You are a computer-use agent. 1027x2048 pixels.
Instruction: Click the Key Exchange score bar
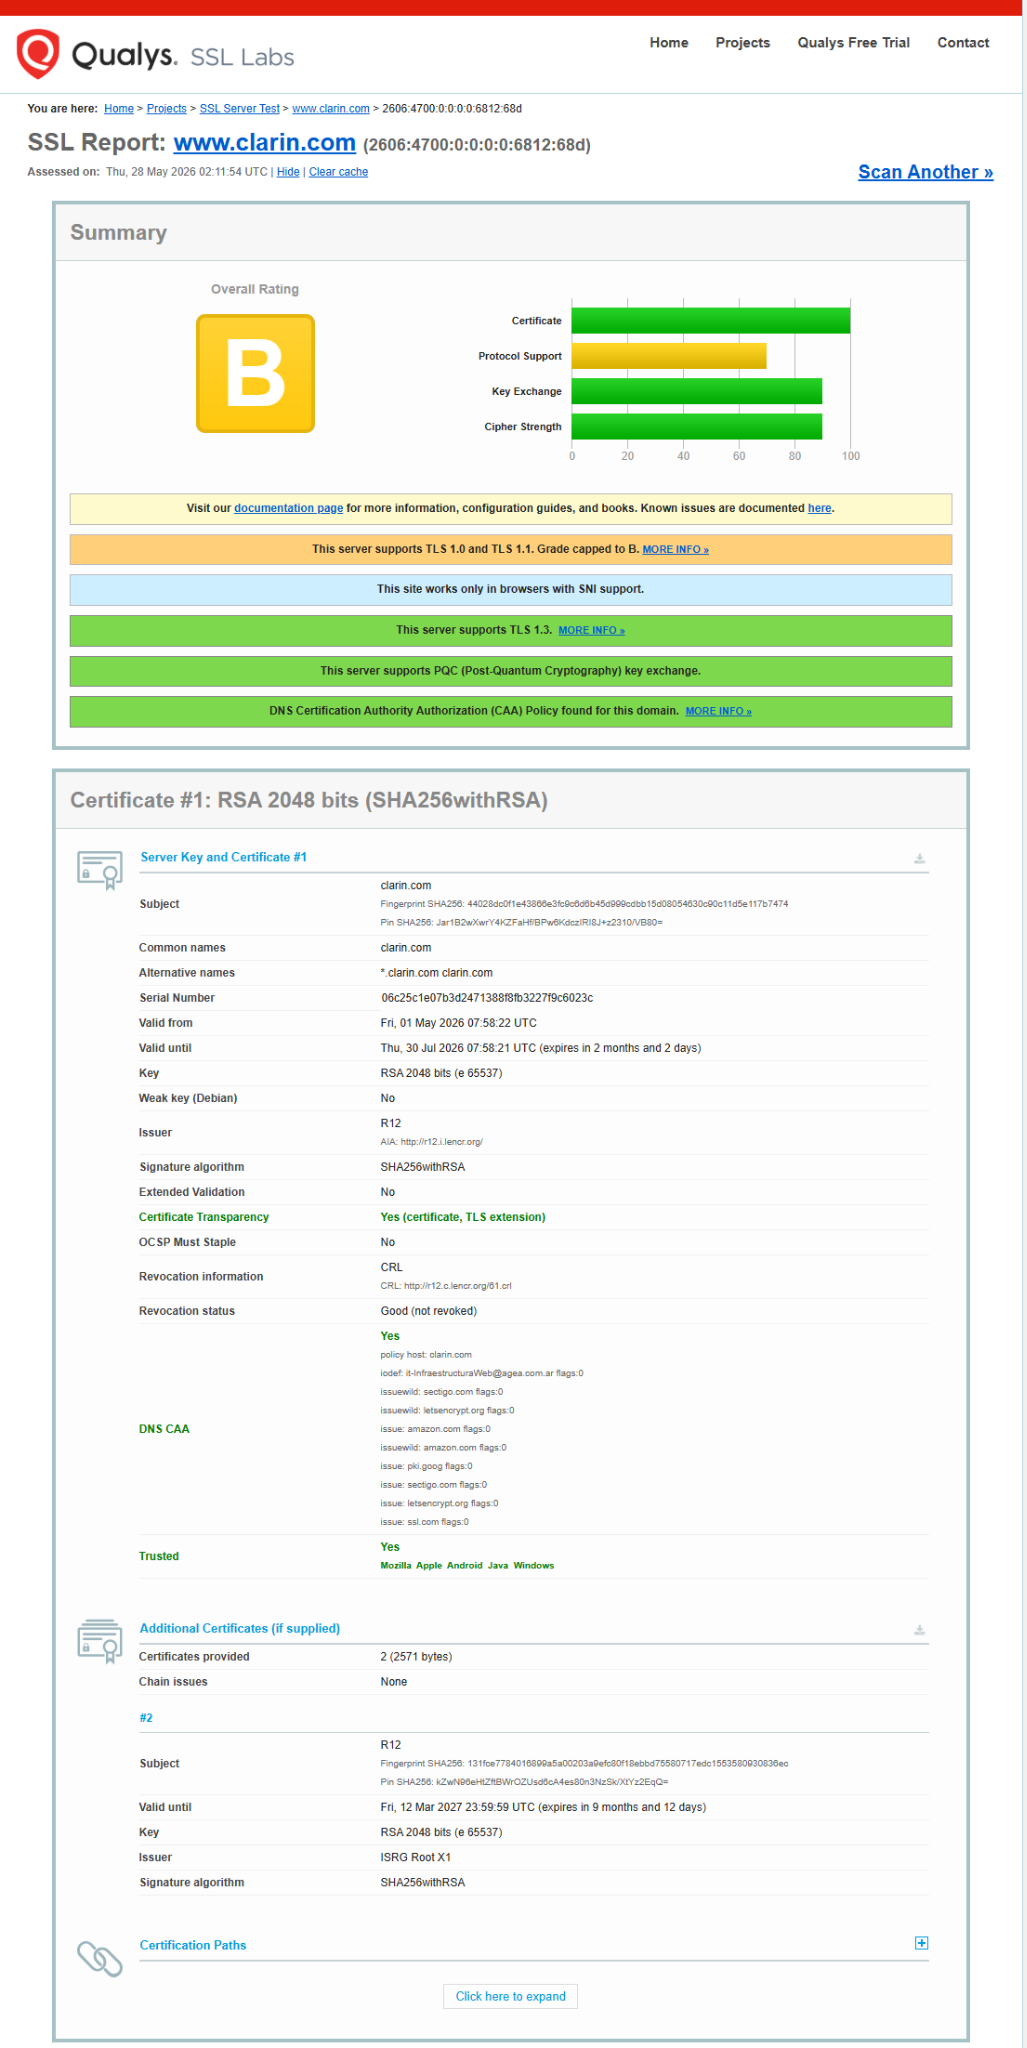click(697, 391)
